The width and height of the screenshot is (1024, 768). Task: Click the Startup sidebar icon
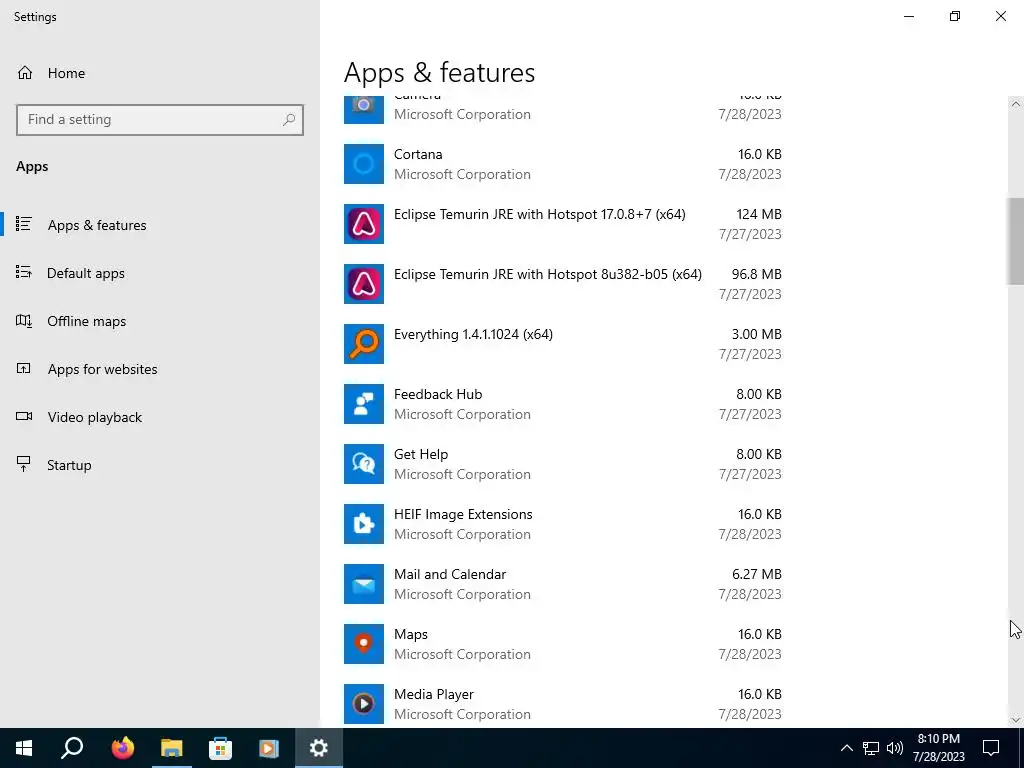pyautogui.click(x=24, y=464)
